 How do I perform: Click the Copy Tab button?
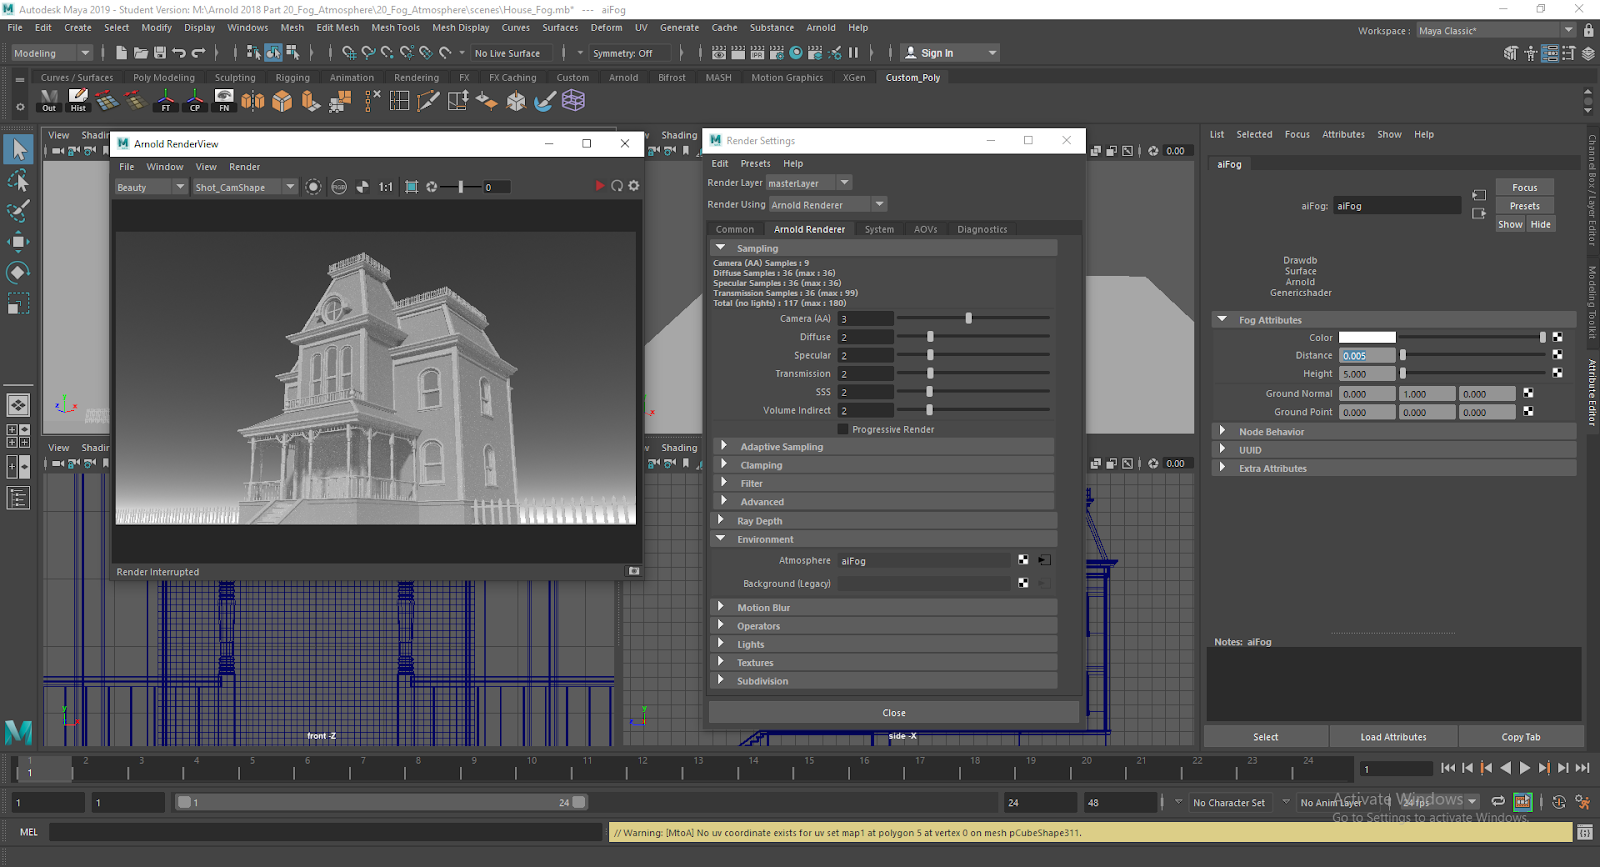click(x=1521, y=737)
